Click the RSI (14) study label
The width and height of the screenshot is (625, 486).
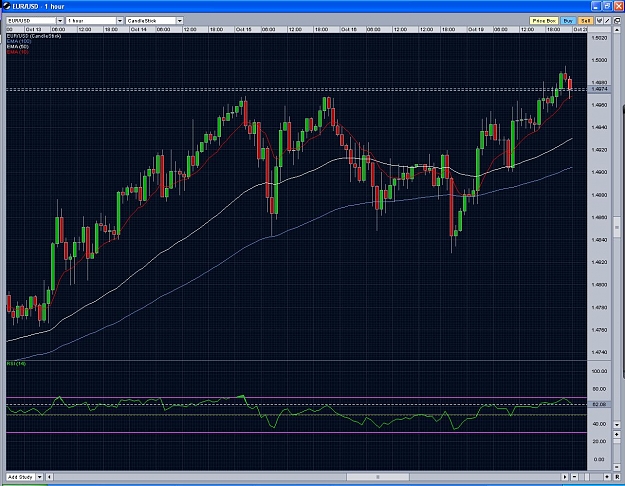(x=17, y=364)
